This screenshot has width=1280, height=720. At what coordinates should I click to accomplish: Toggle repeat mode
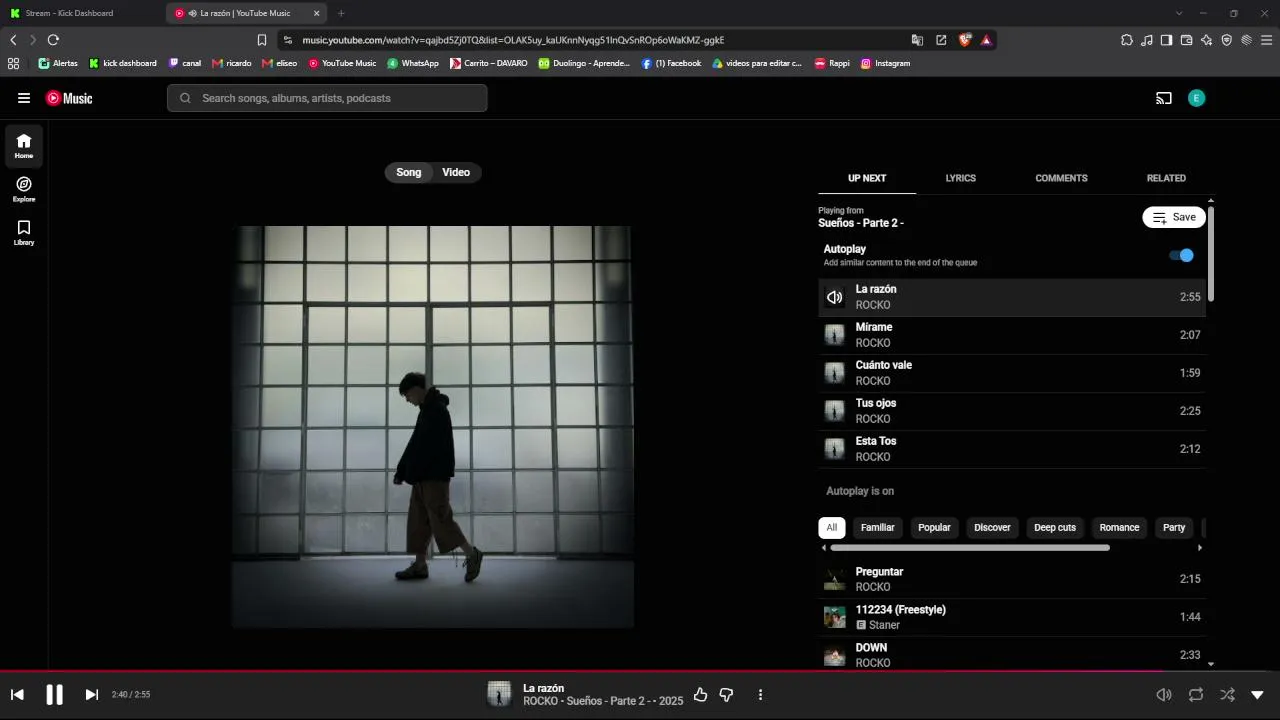tap(1196, 695)
